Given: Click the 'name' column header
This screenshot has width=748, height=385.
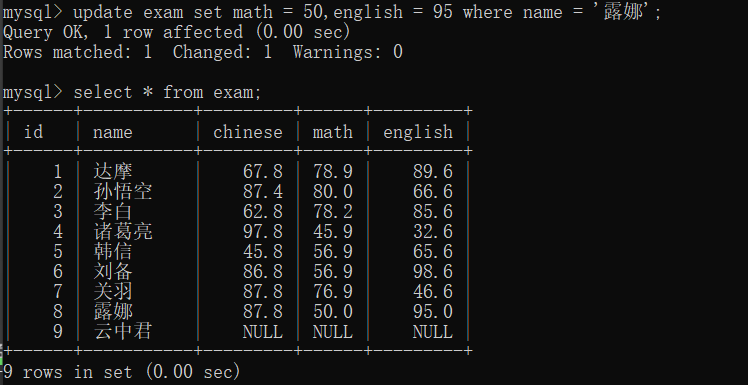Looking at the screenshot, I should 113,132.
